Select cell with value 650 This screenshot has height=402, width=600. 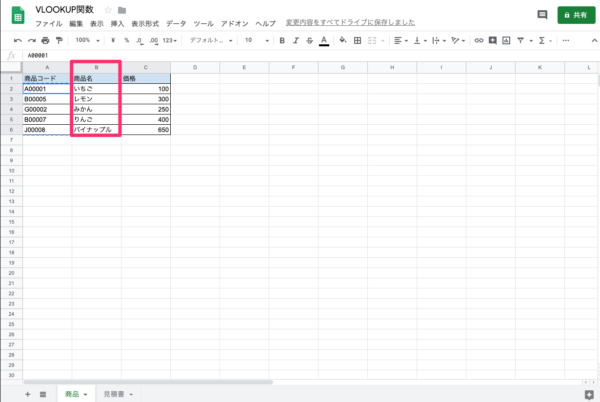point(146,130)
